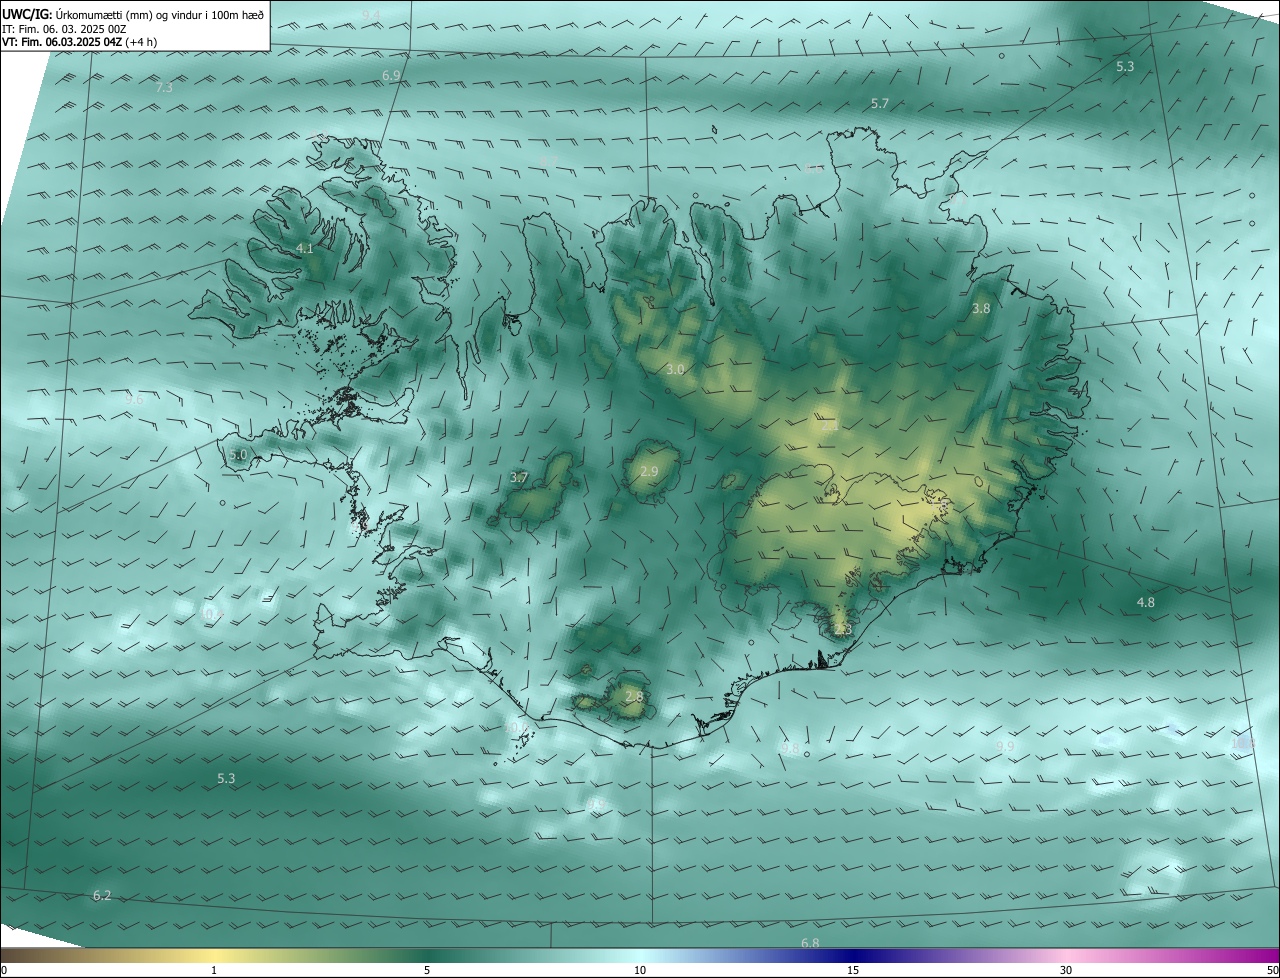Click the 5.3 value southwest of Iceland
Screen dimensions: 1280x978
[226, 778]
